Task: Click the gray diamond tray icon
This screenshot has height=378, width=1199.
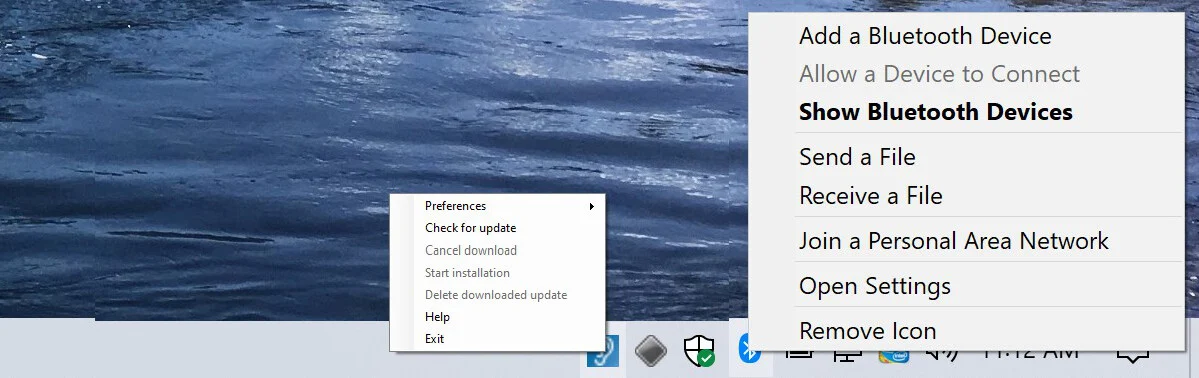Action: click(x=651, y=351)
